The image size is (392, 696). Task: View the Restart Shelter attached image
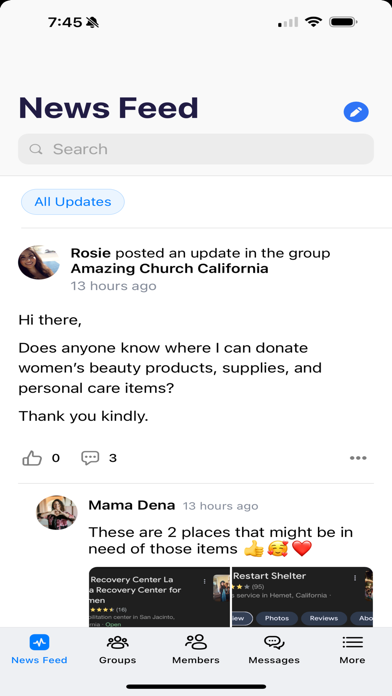point(302,597)
